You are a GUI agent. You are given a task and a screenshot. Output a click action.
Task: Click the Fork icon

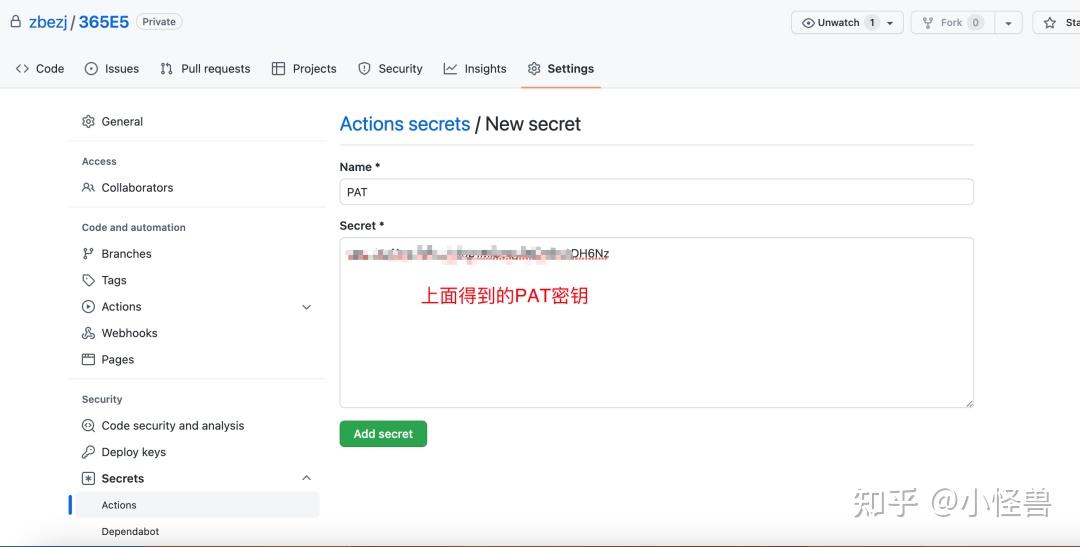pos(928,23)
